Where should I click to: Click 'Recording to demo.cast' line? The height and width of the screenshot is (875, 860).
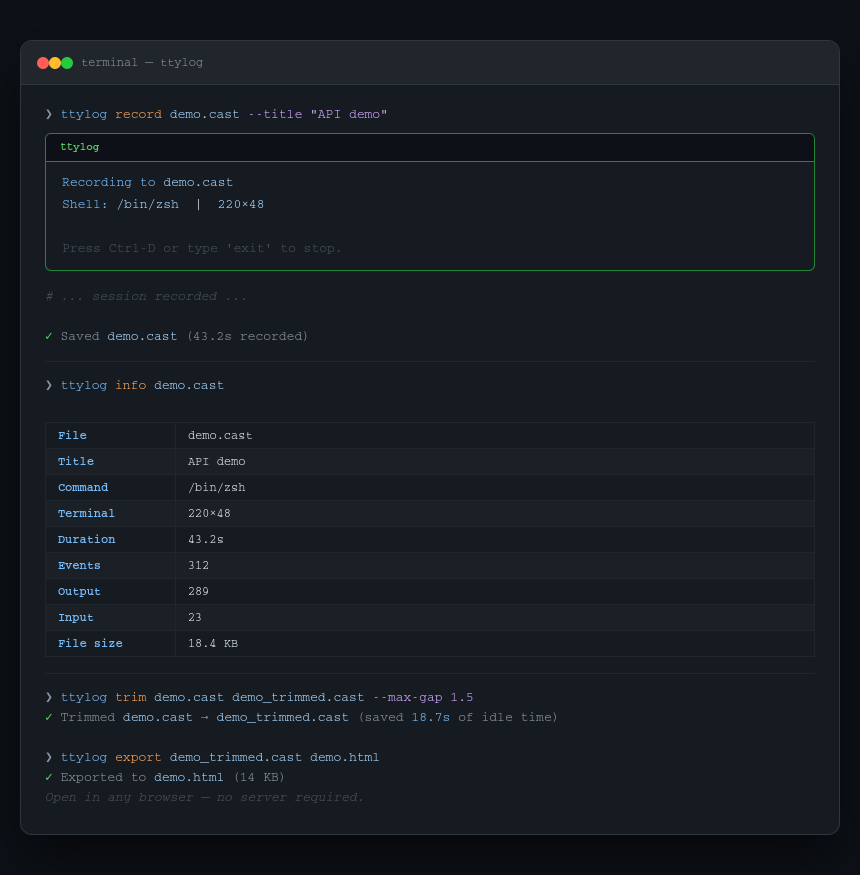[x=147, y=182]
